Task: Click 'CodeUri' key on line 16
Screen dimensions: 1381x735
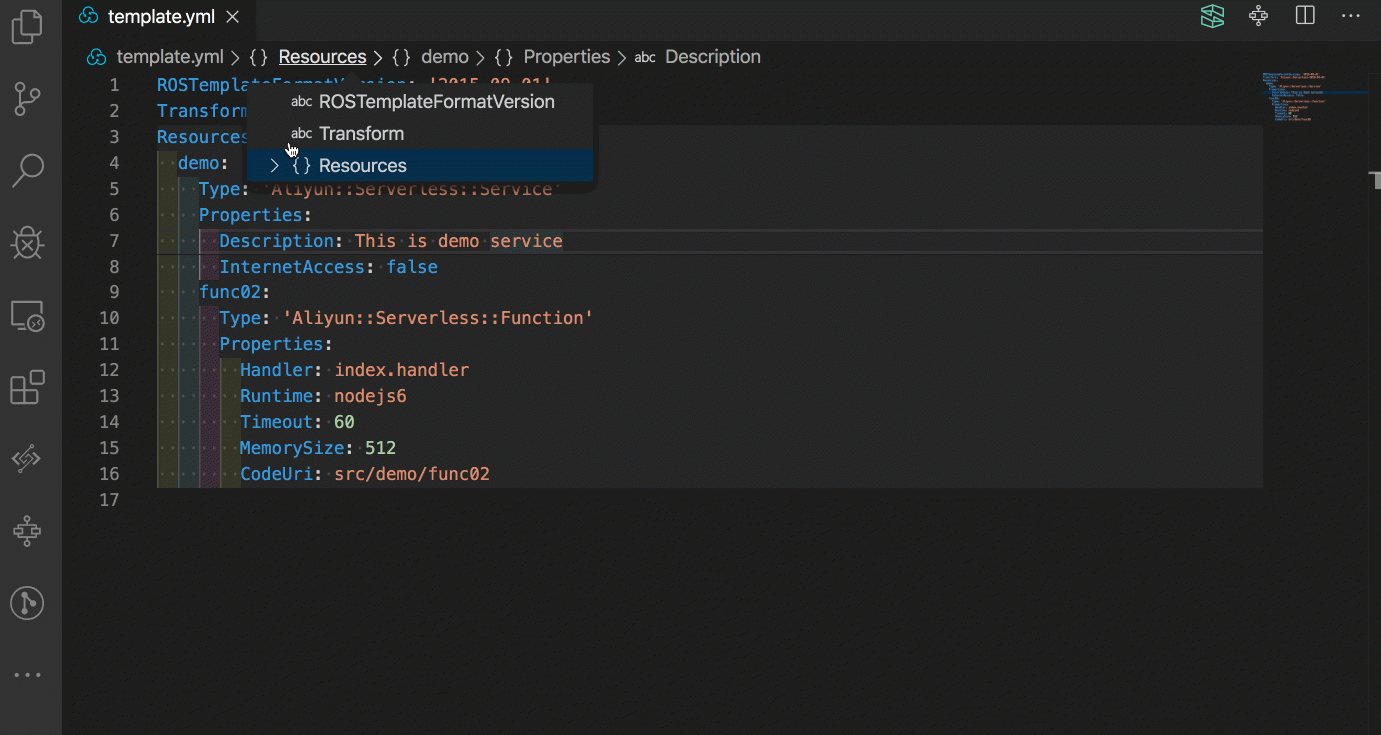Action: coord(277,474)
